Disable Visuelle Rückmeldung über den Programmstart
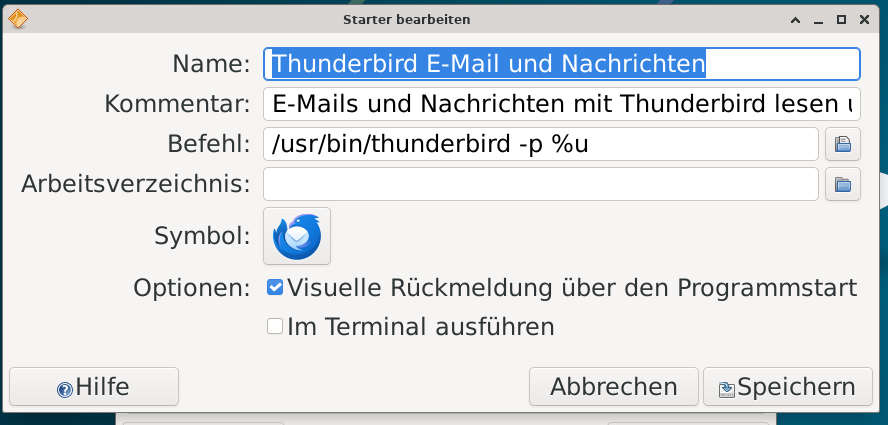The width and height of the screenshot is (888, 425). pyautogui.click(x=275, y=288)
